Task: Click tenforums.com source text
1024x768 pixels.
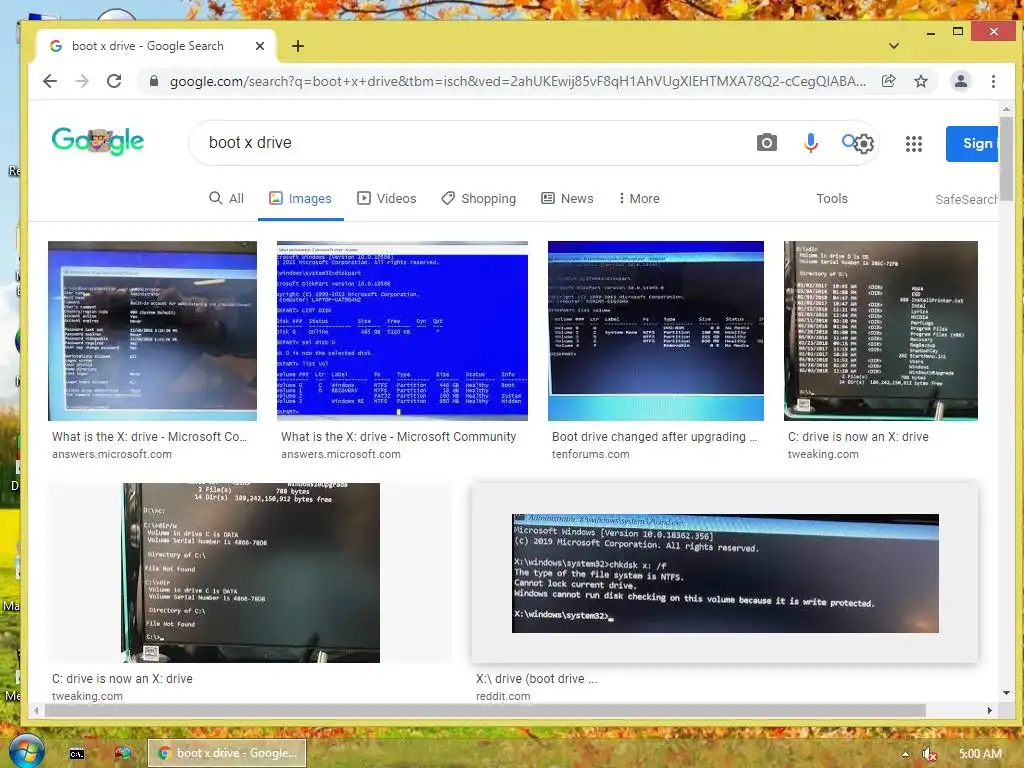Action: [x=590, y=455]
